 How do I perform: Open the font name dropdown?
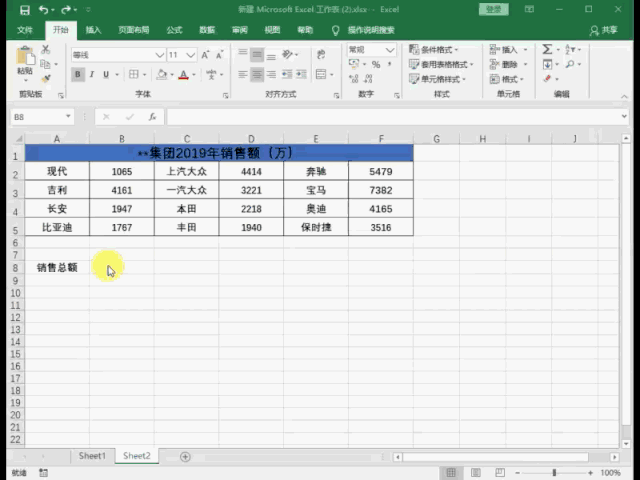160,55
